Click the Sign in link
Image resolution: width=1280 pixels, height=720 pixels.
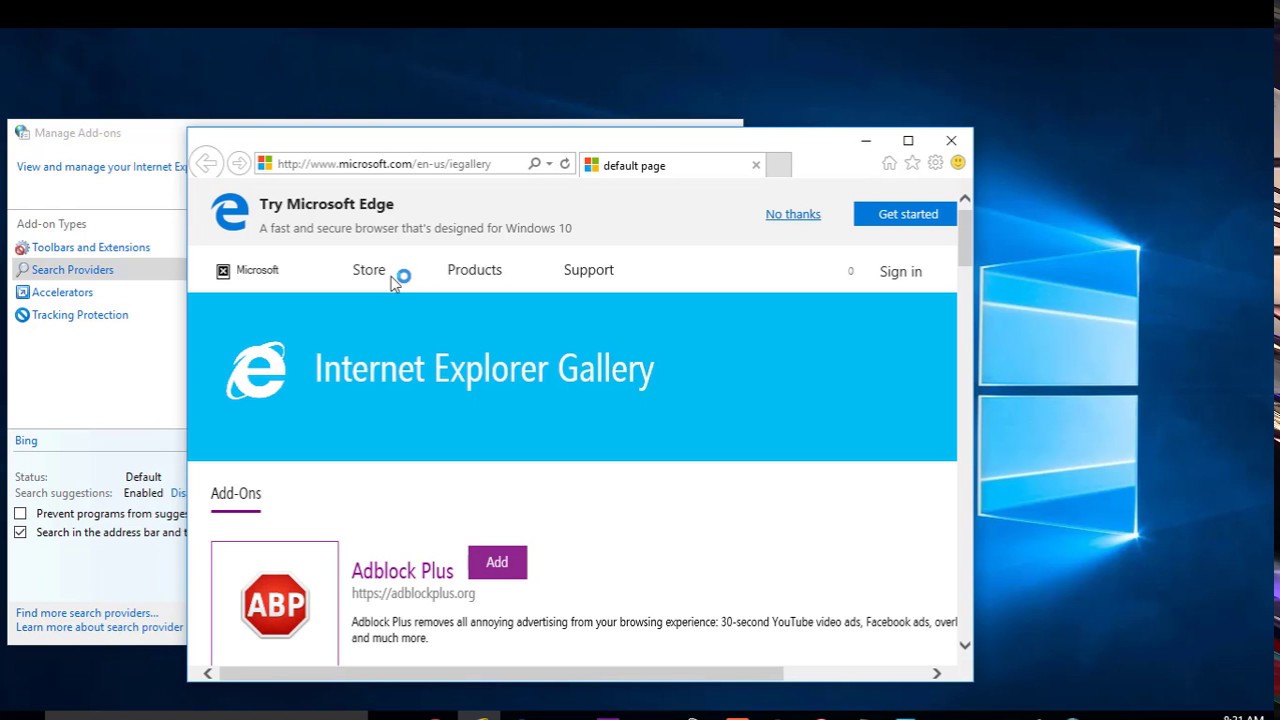point(900,271)
